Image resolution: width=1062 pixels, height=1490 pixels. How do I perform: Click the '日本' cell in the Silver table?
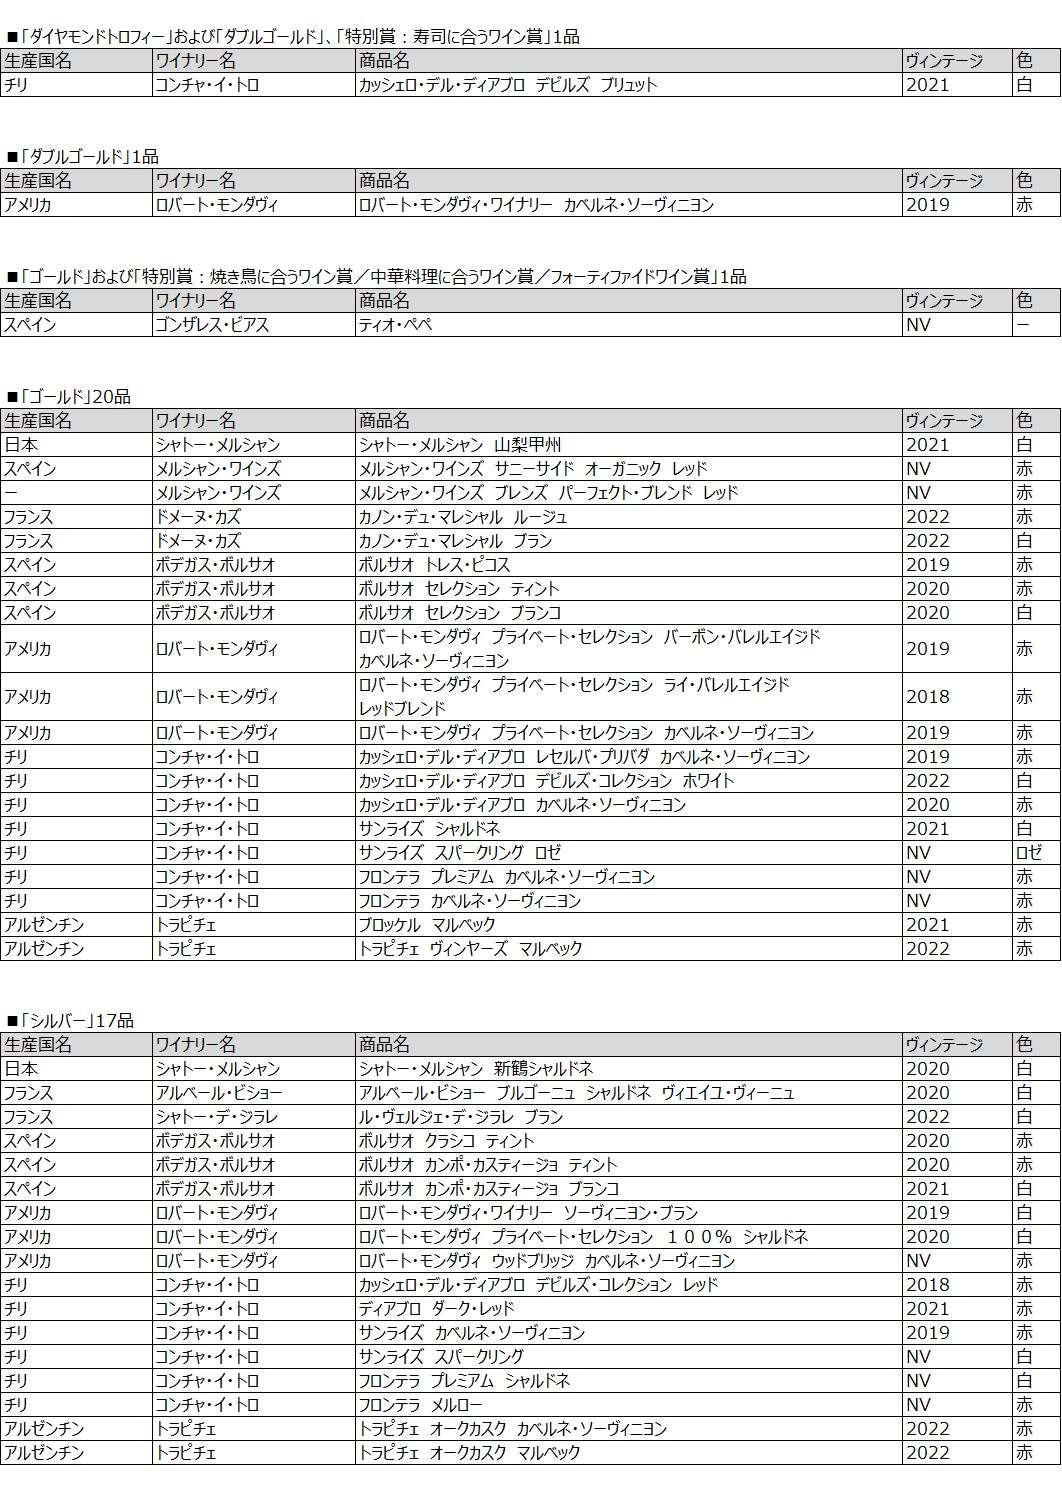pyautogui.click(x=76, y=1069)
